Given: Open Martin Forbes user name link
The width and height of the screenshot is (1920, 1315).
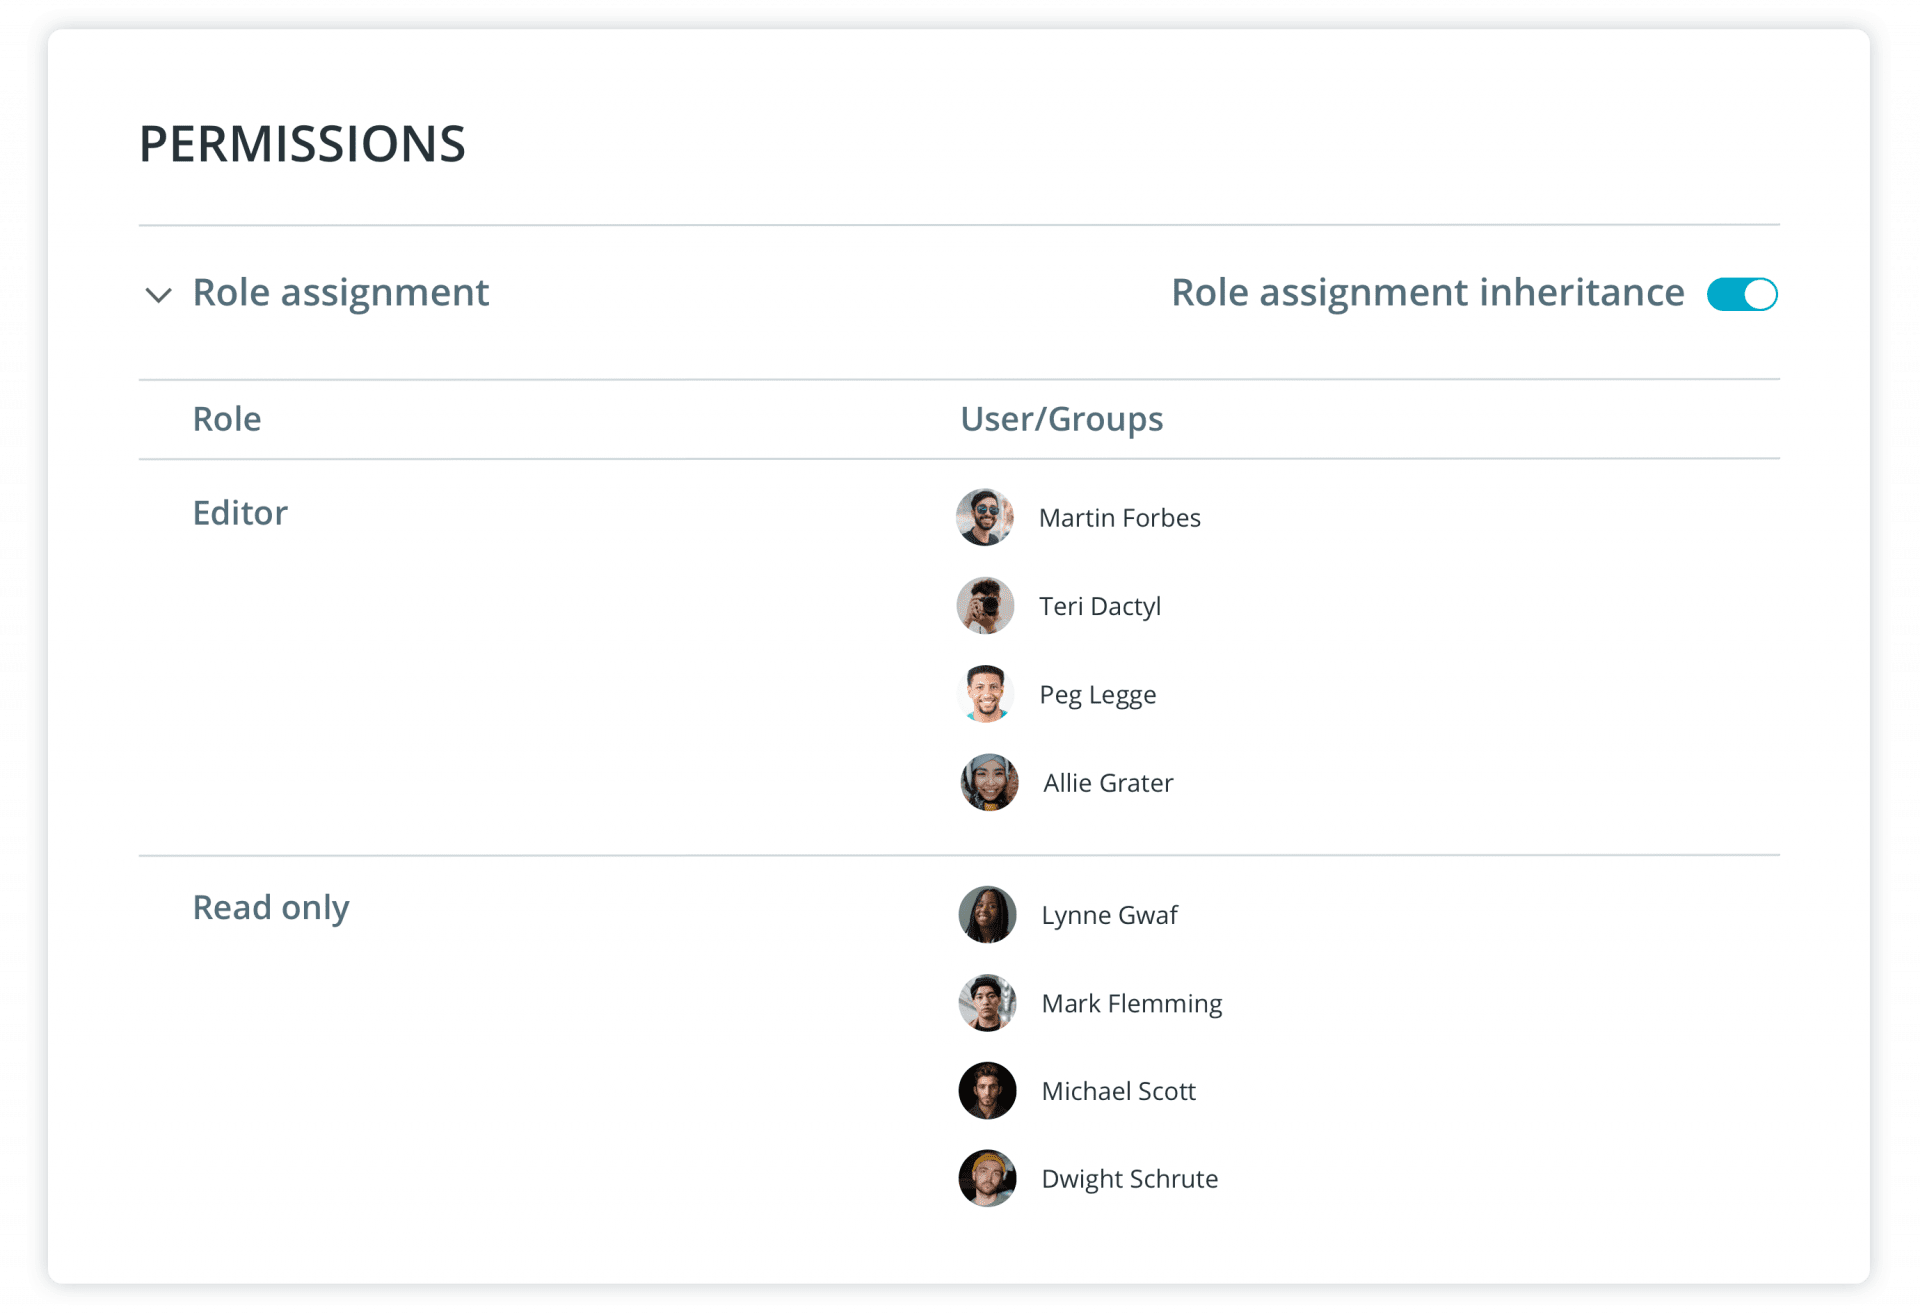Looking at the screenshot, I should coord(1119,518).
